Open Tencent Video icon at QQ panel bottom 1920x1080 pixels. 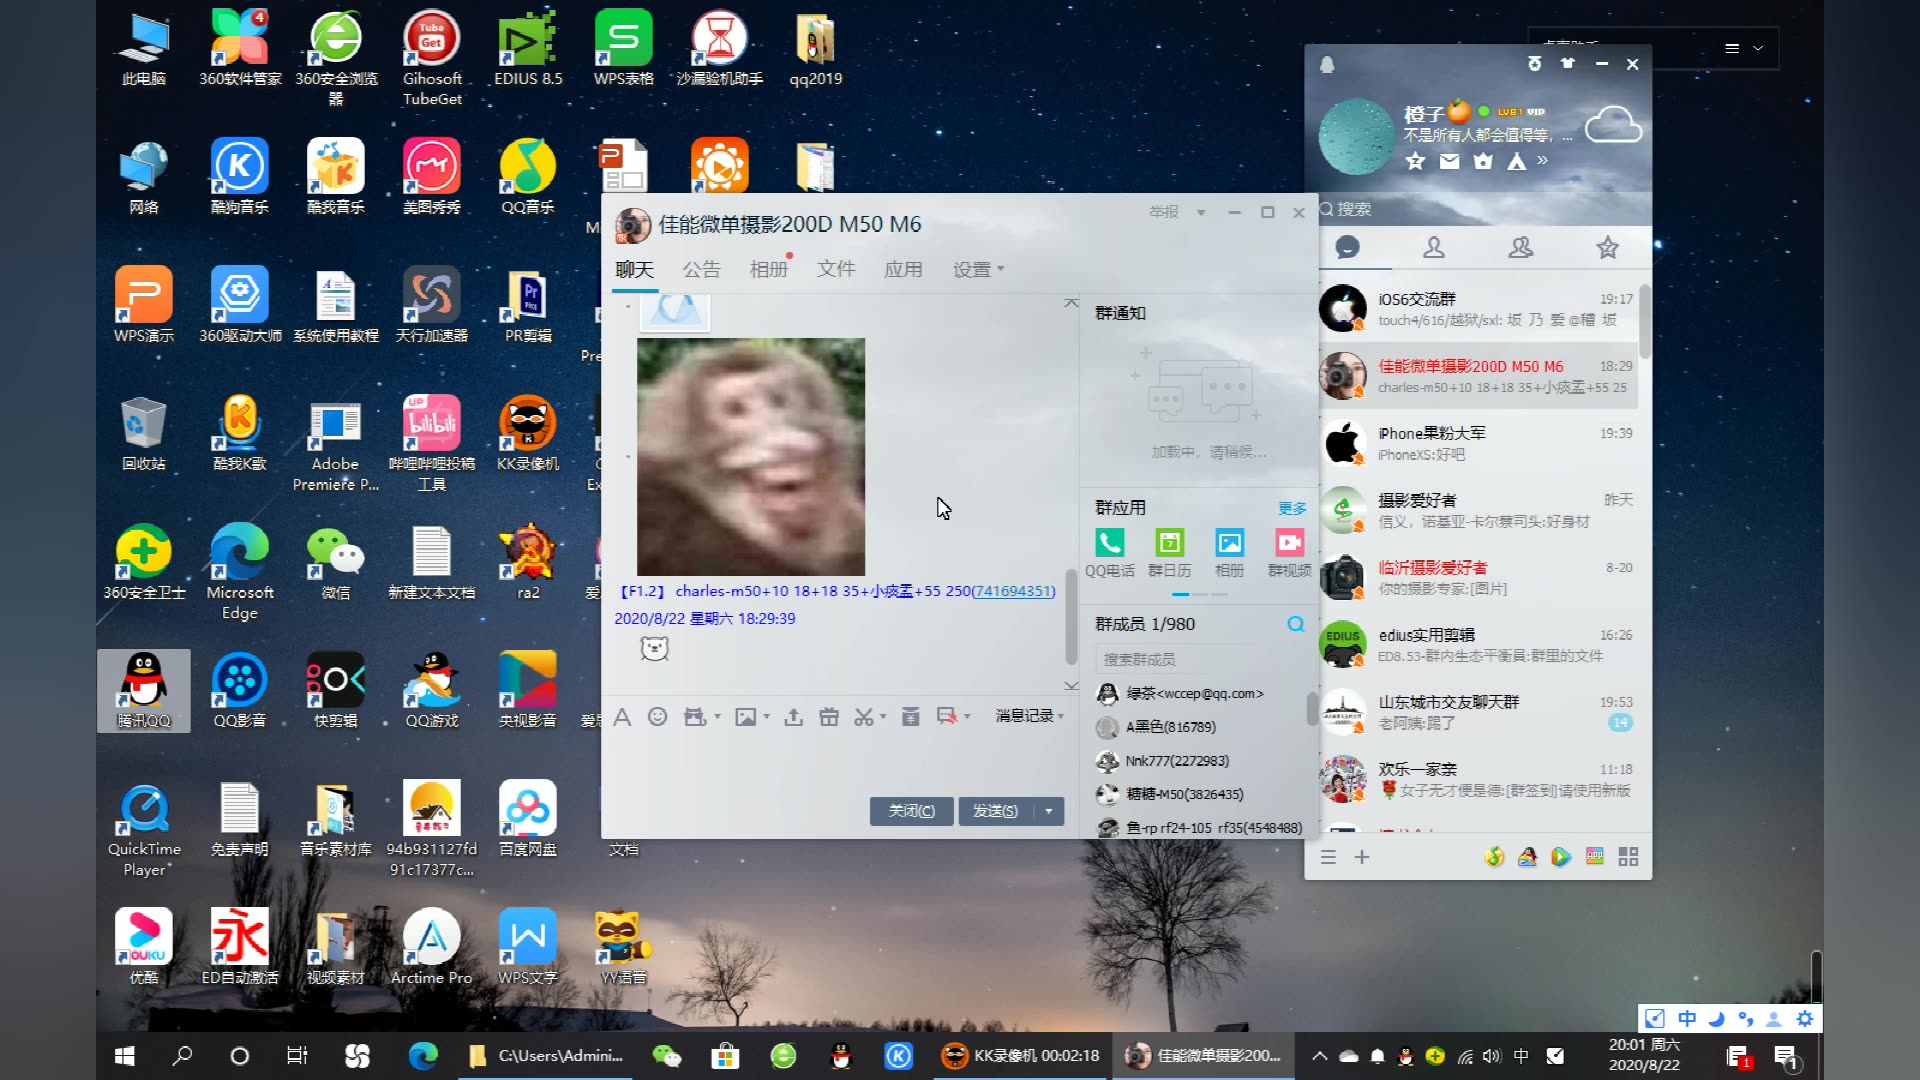click(x=1560, y=857)
